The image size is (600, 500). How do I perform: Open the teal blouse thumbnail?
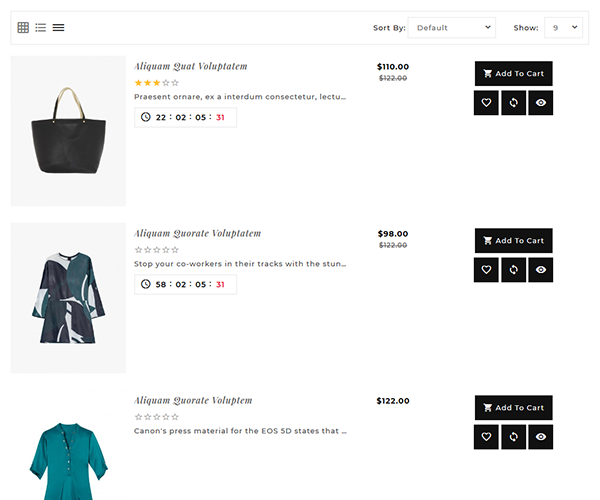68,445
